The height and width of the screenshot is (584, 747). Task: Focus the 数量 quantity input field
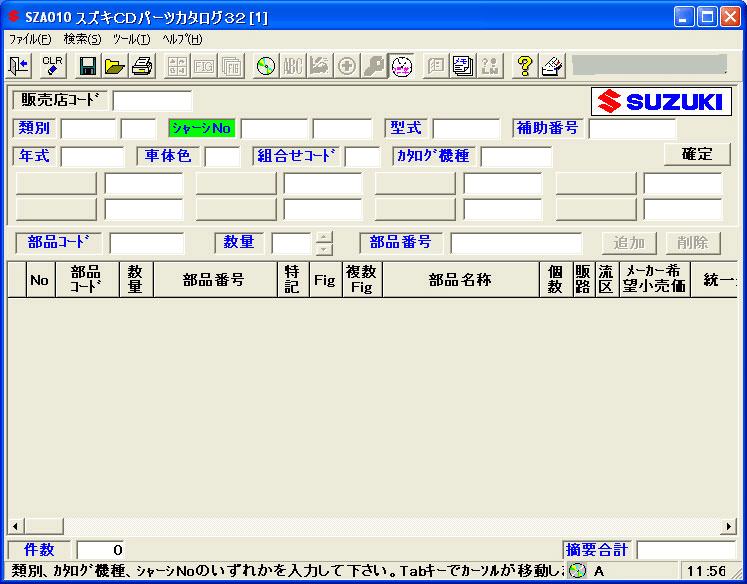click(x=291, y=243)
